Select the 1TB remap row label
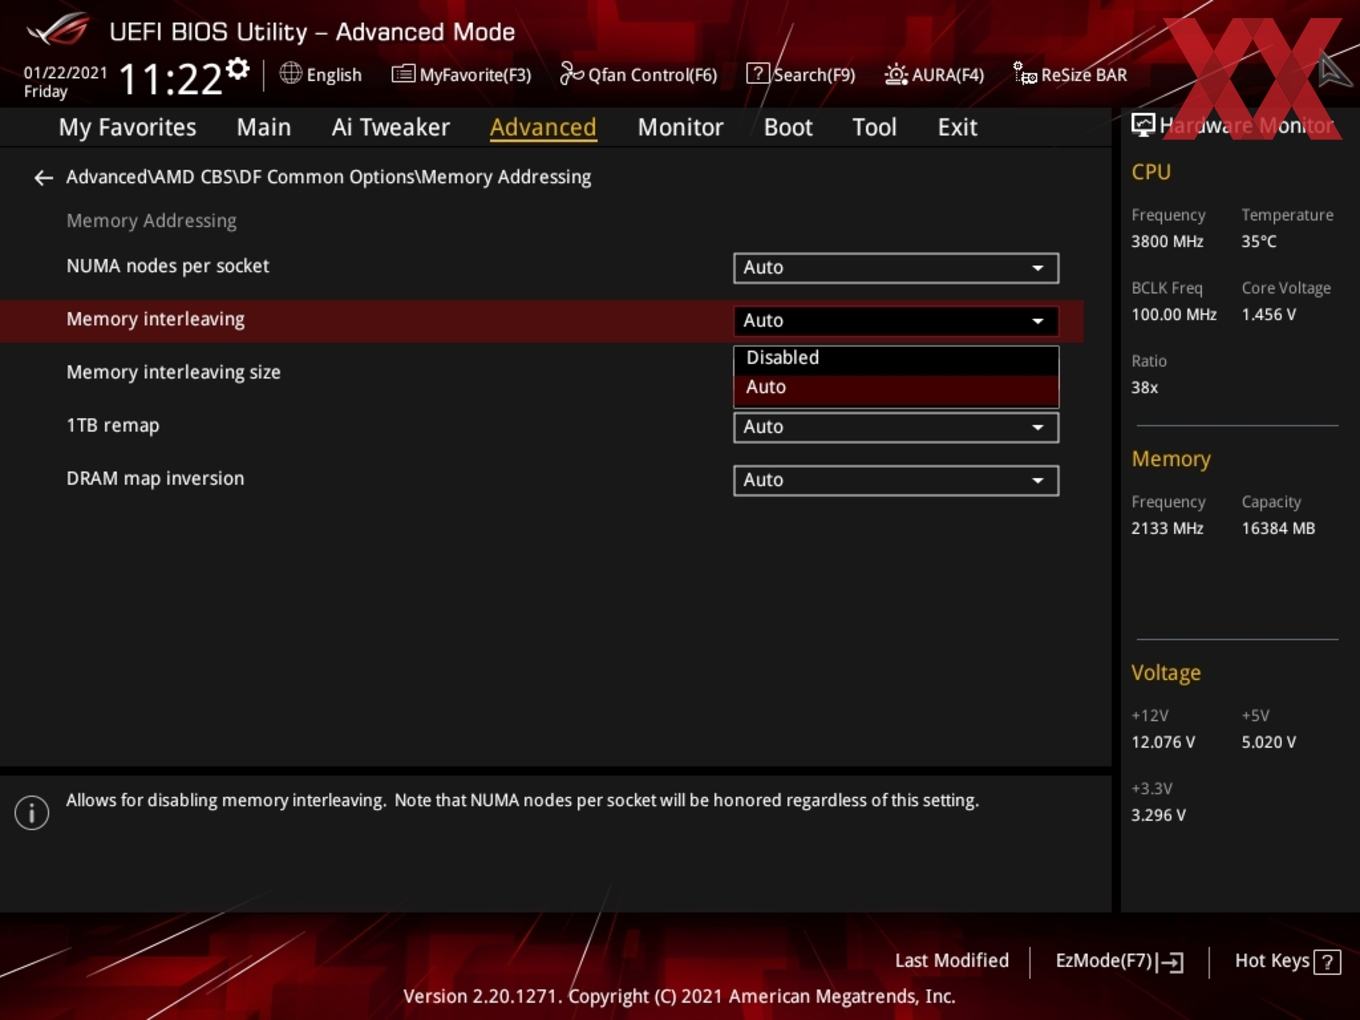 (113, 425)
